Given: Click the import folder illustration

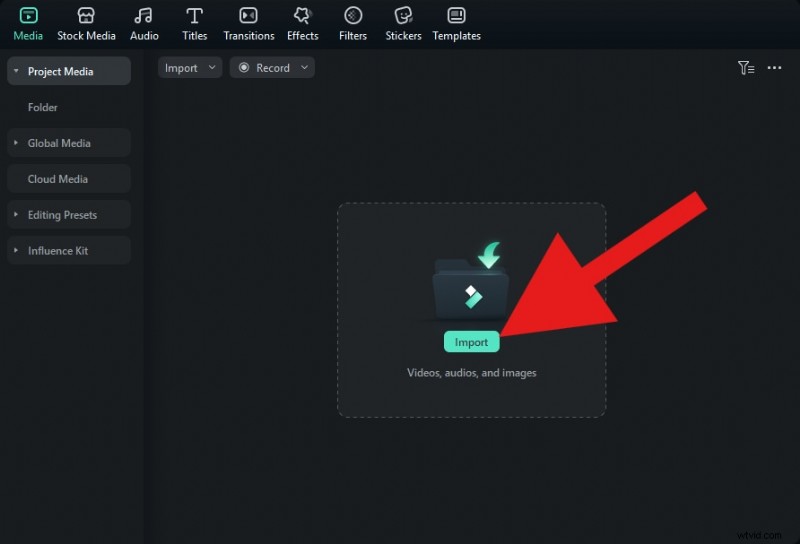Looking at the screenshot, I should pos(471,281).
